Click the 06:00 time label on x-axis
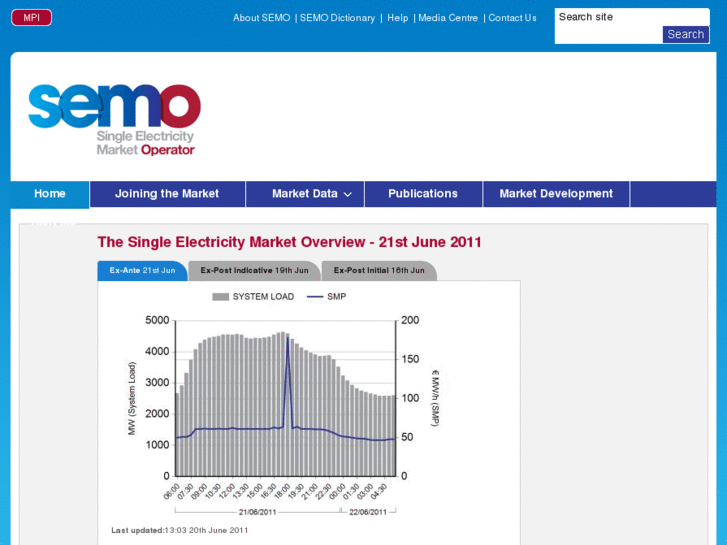Screen dimensions: 727x545 click(171, 491)
